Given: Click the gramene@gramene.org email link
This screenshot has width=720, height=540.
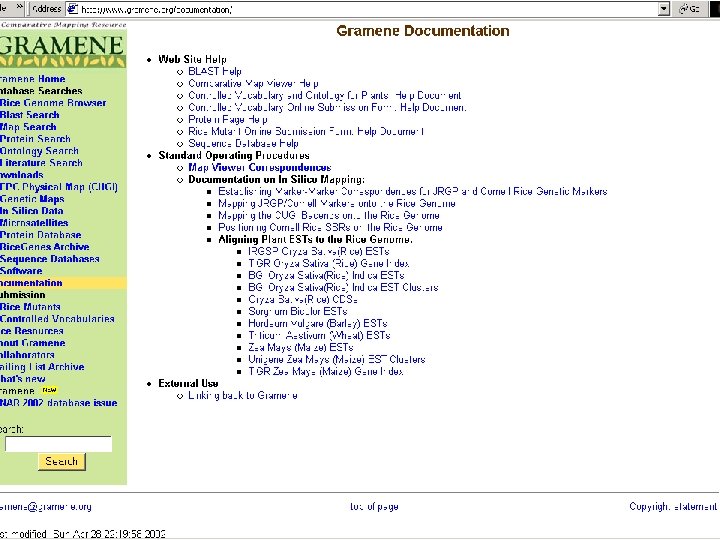Looking at the screenshot, I should (x=46, y=506).
